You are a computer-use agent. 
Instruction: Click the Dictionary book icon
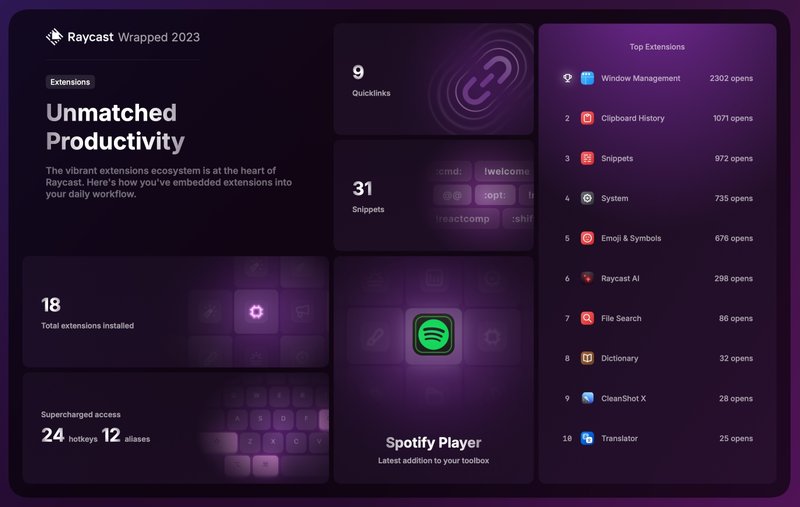[587, 358]
